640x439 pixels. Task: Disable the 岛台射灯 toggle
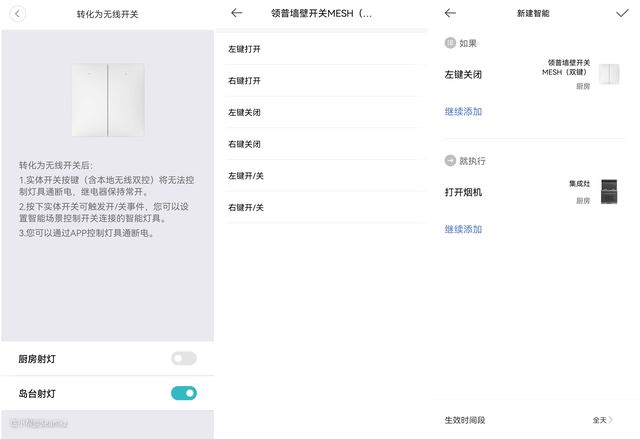coord(184,393)
